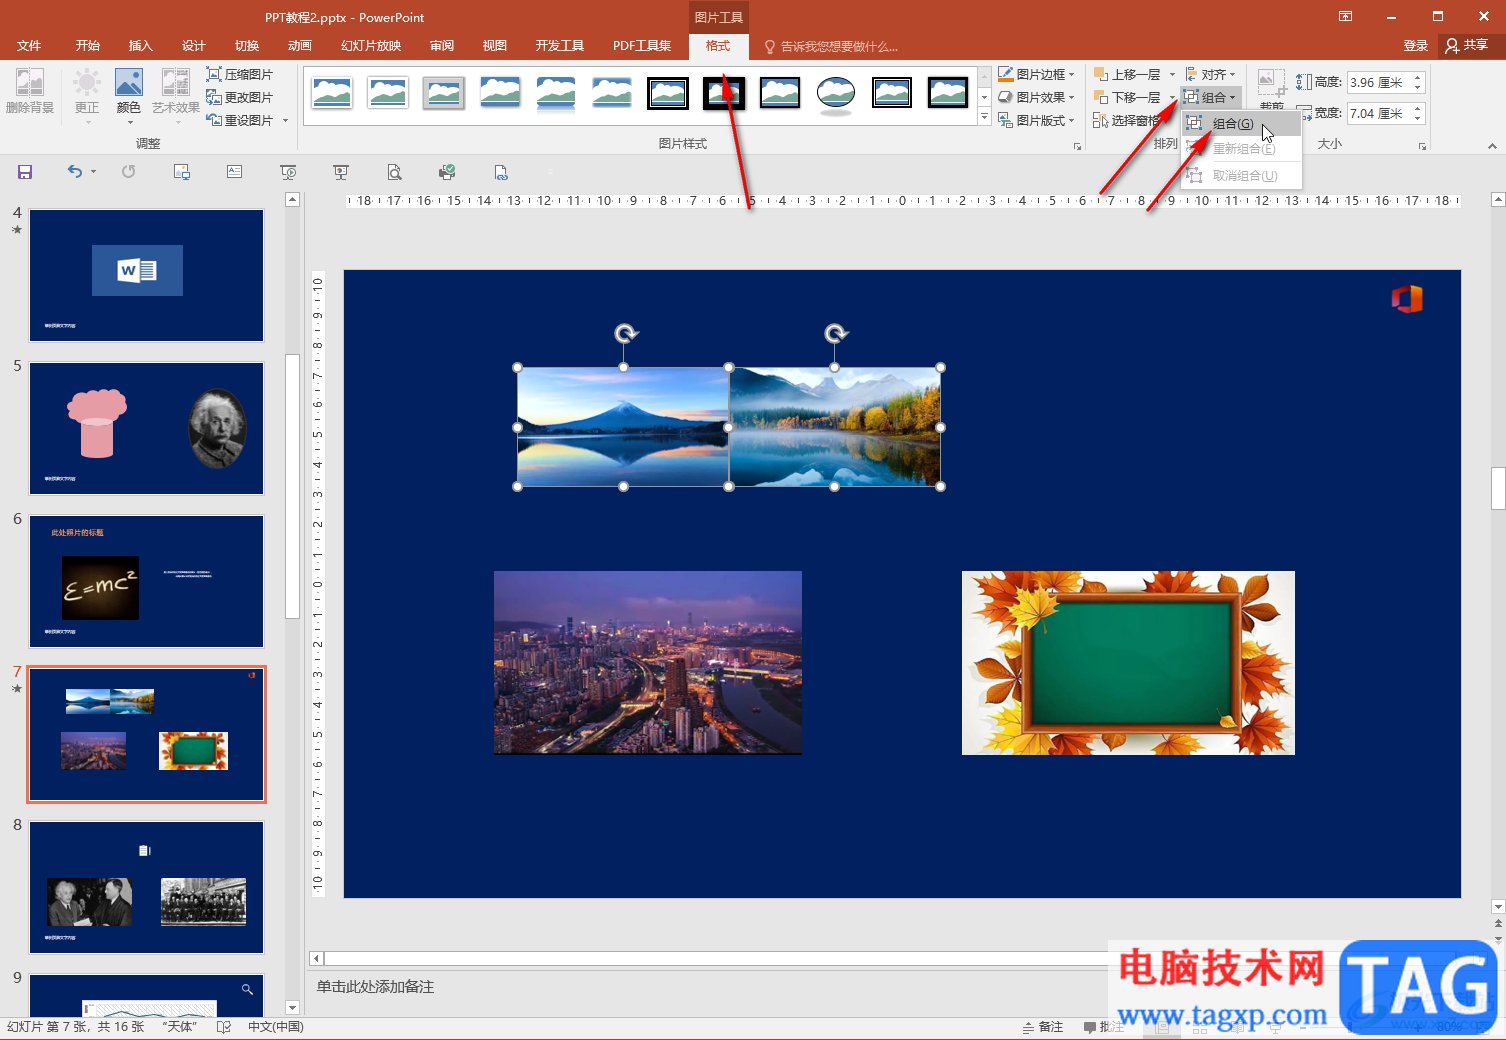Open Picture Effects (图片效果) dropdown
The height and width of the screenshot is (1040, 1506).
pyautogui.click(x=1036, y=97)
